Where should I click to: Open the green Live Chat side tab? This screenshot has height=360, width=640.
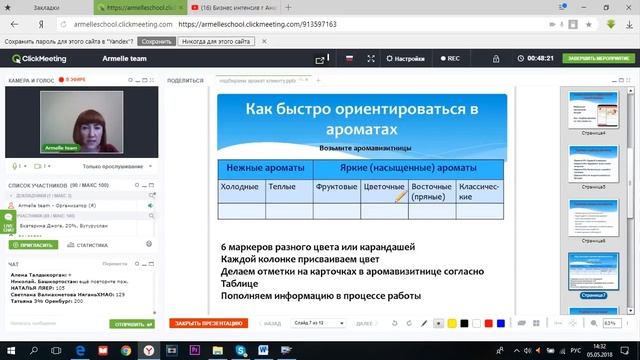(8, 222)
